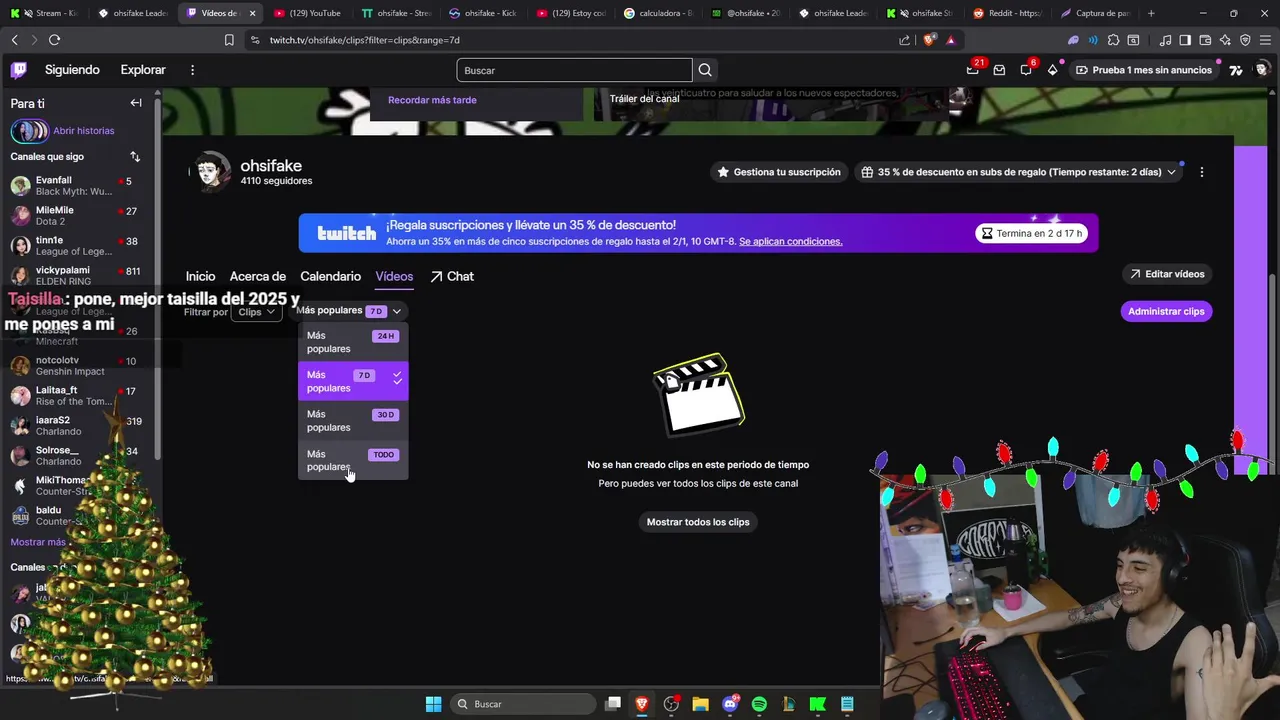Click the Twitch Buscar search field
Image resolution: width=1280 pixels, height=720 pixels.
pyautogui.click(x=574, y=70)
